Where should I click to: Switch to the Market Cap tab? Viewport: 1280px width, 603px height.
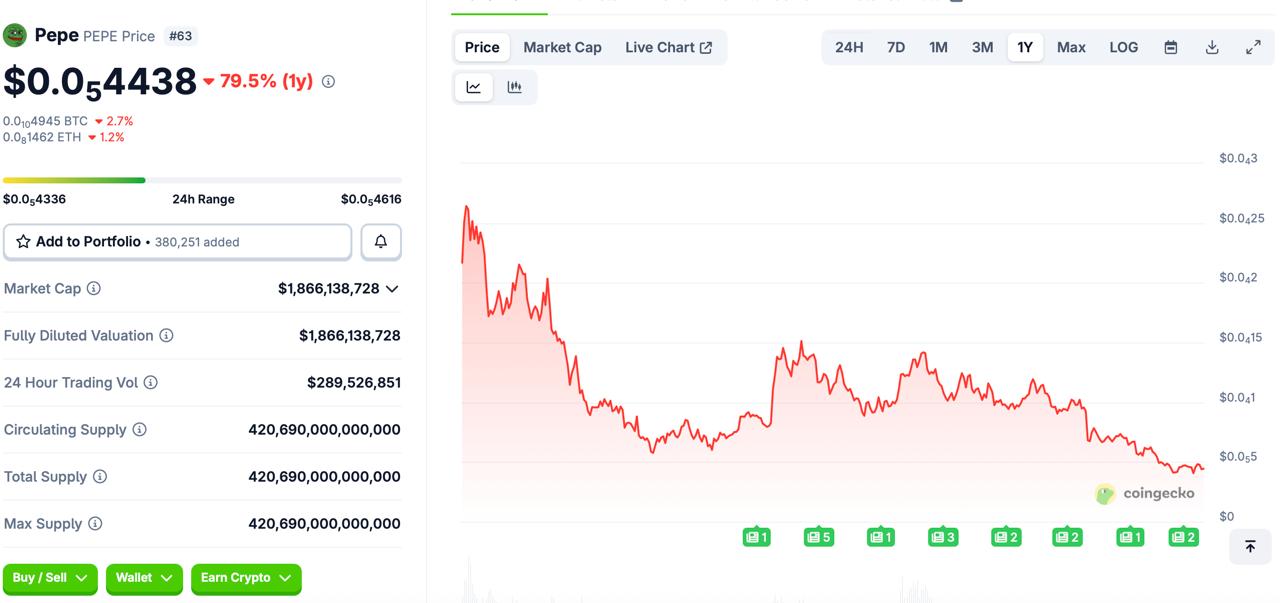tap(562, 46)
